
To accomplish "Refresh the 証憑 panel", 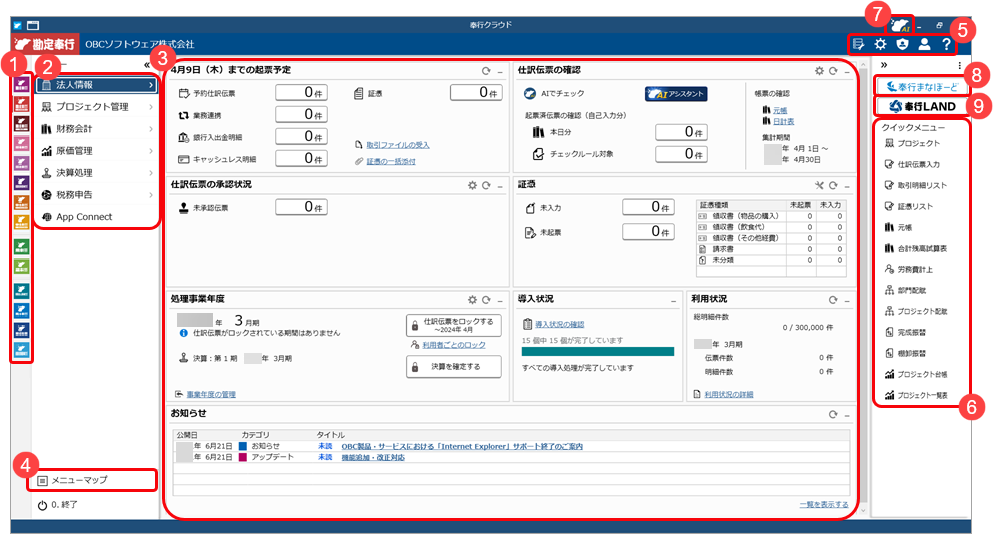I will pyautogui.click(x=833, y=186).
